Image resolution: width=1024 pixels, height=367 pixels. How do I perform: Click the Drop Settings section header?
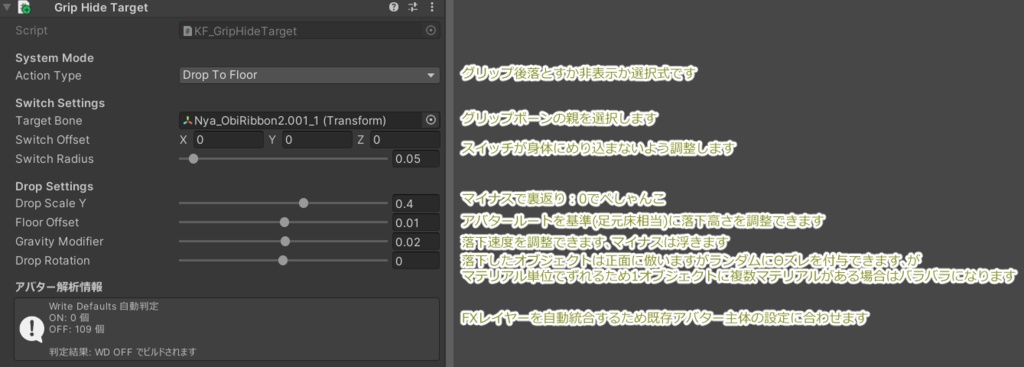tap(54, 186)
